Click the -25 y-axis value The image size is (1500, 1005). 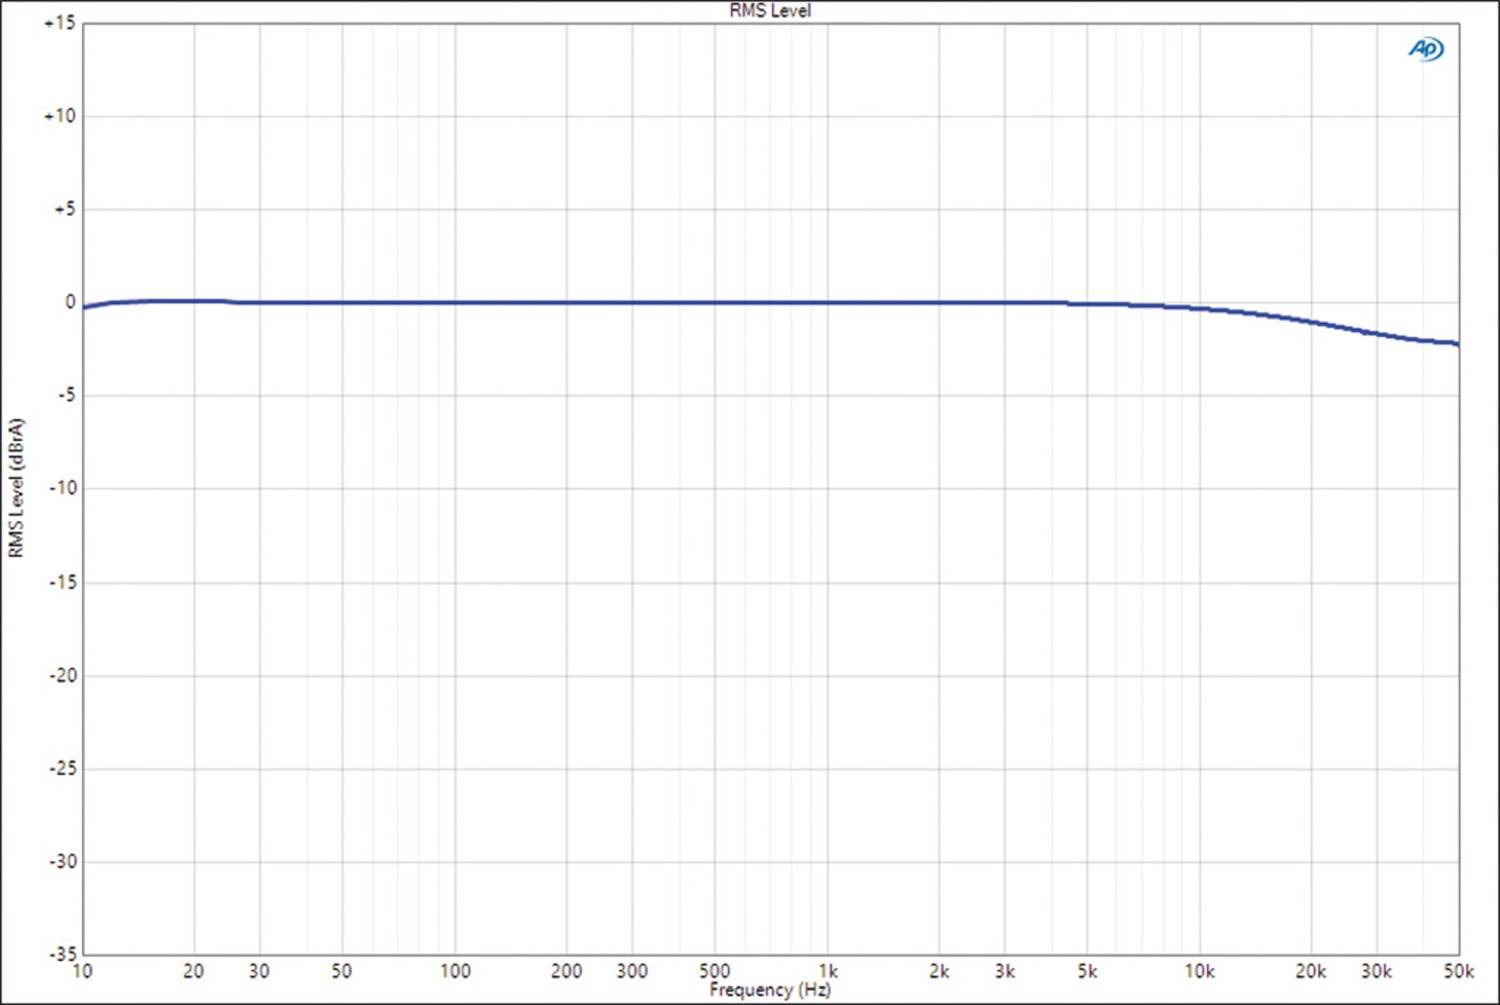tap(62, 768)
